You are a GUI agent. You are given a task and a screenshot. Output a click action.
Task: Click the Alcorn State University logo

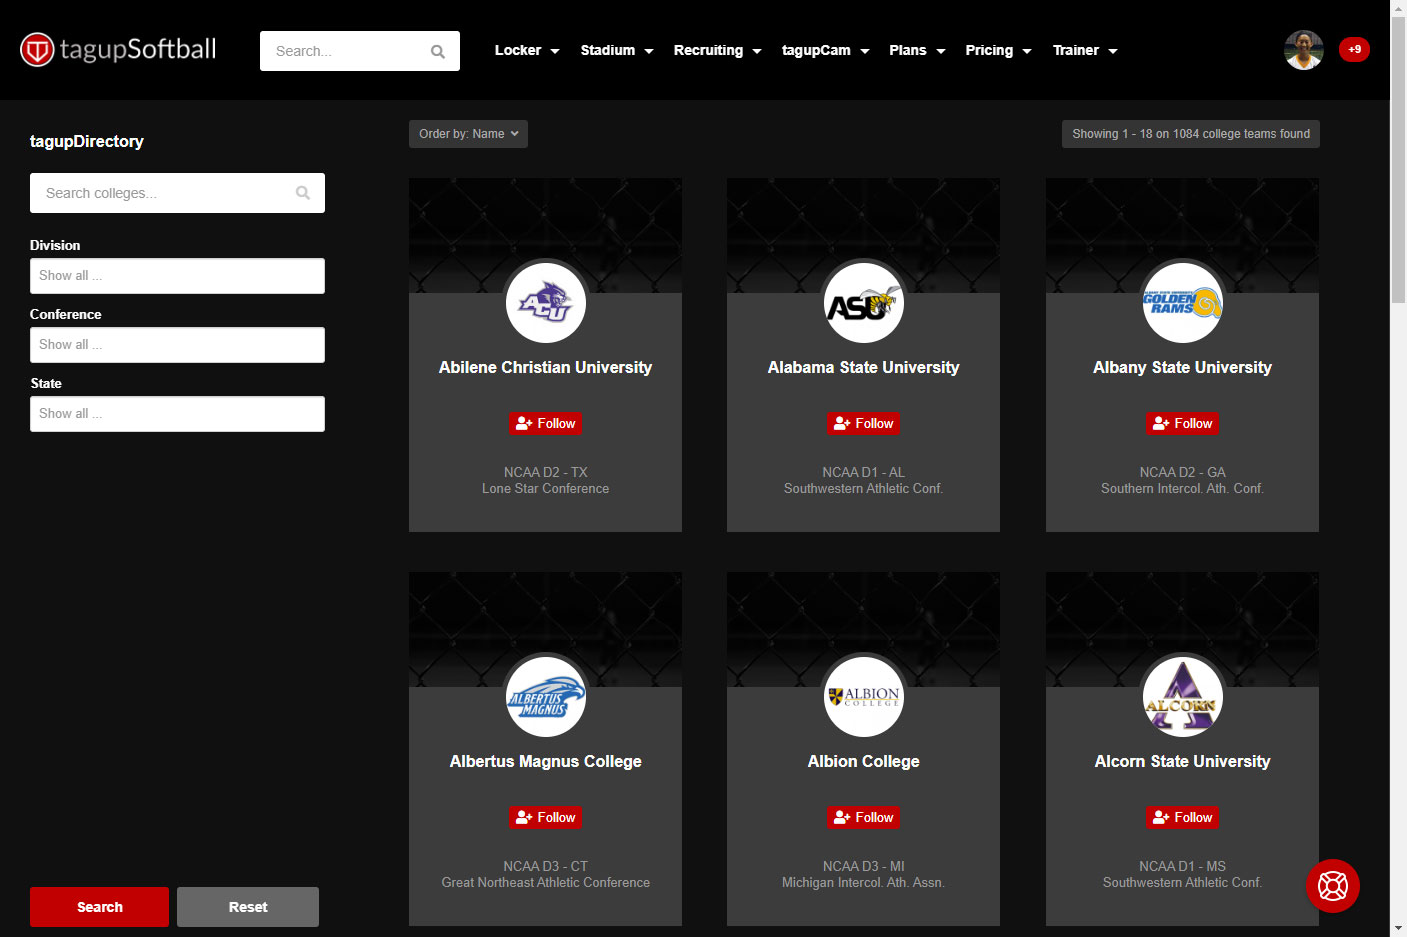pos(1182,696)
